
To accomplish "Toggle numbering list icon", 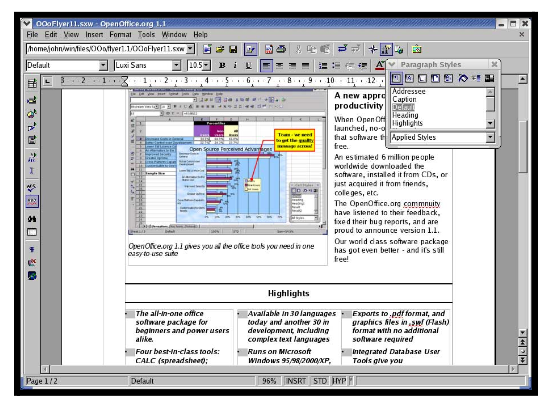I will coord(323,65).
